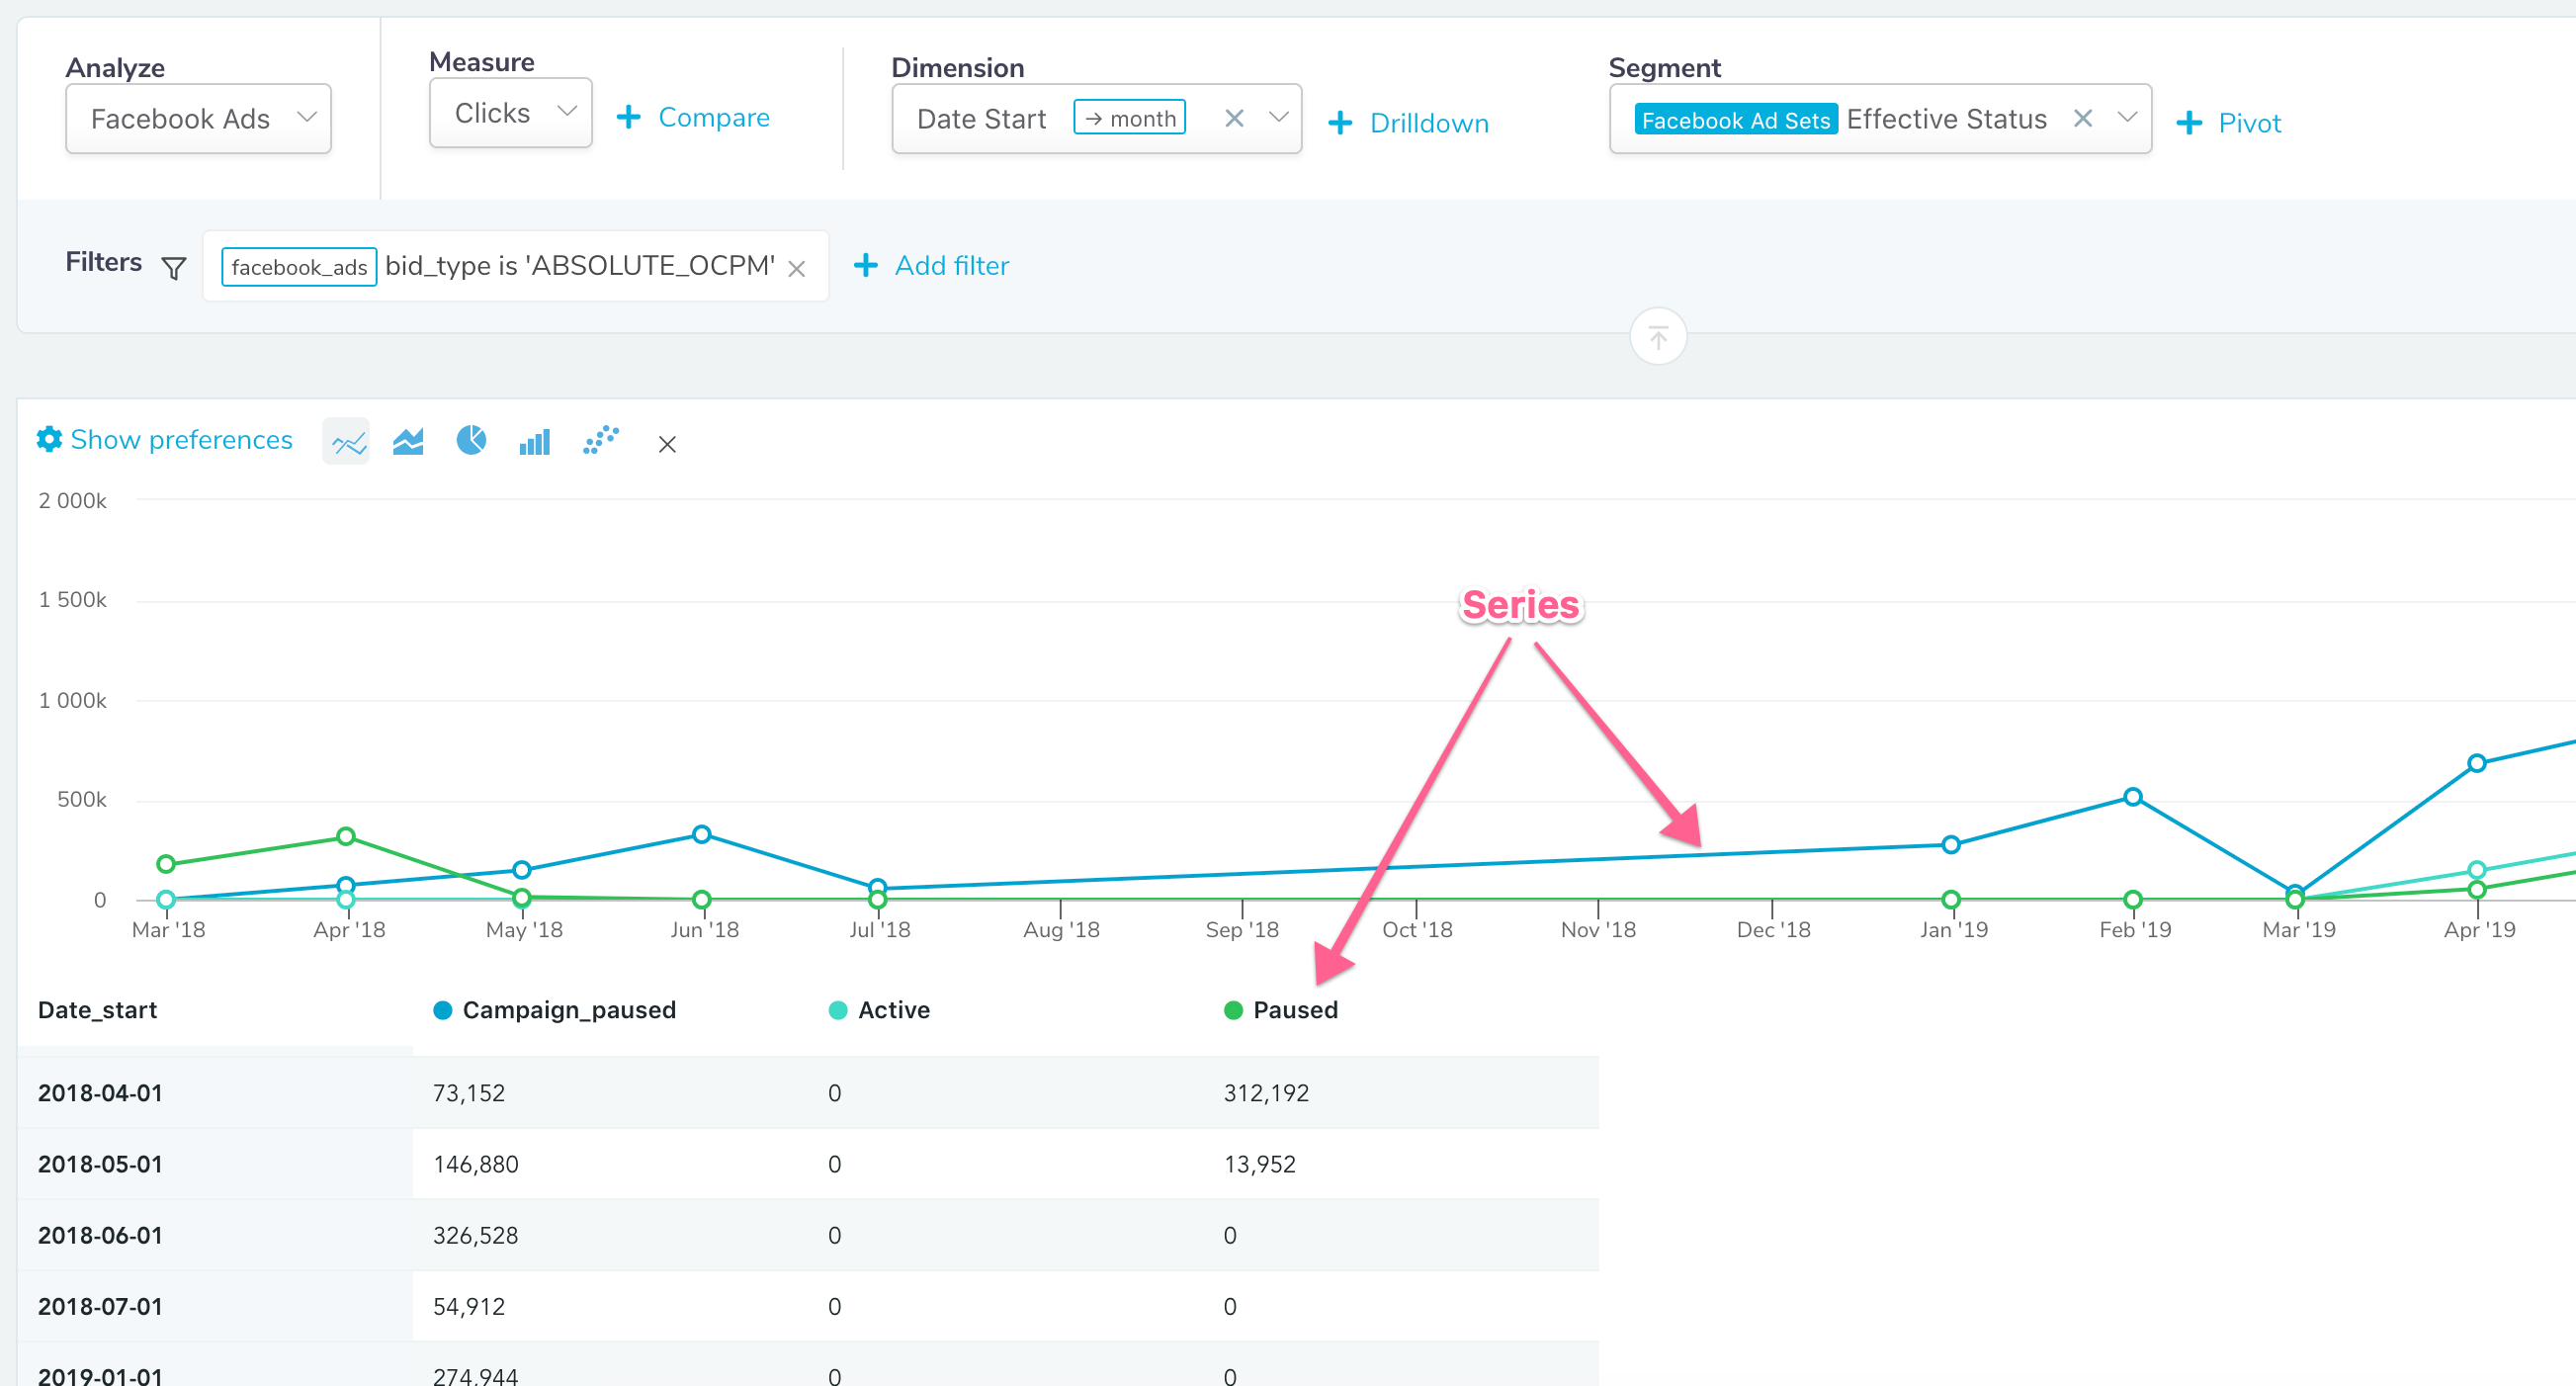Image resolution: width=2576 pixels, height=1386 pixels.
Task: Click the Active legend color dot
Action: pyautogui.click(x=838, y=1011)
